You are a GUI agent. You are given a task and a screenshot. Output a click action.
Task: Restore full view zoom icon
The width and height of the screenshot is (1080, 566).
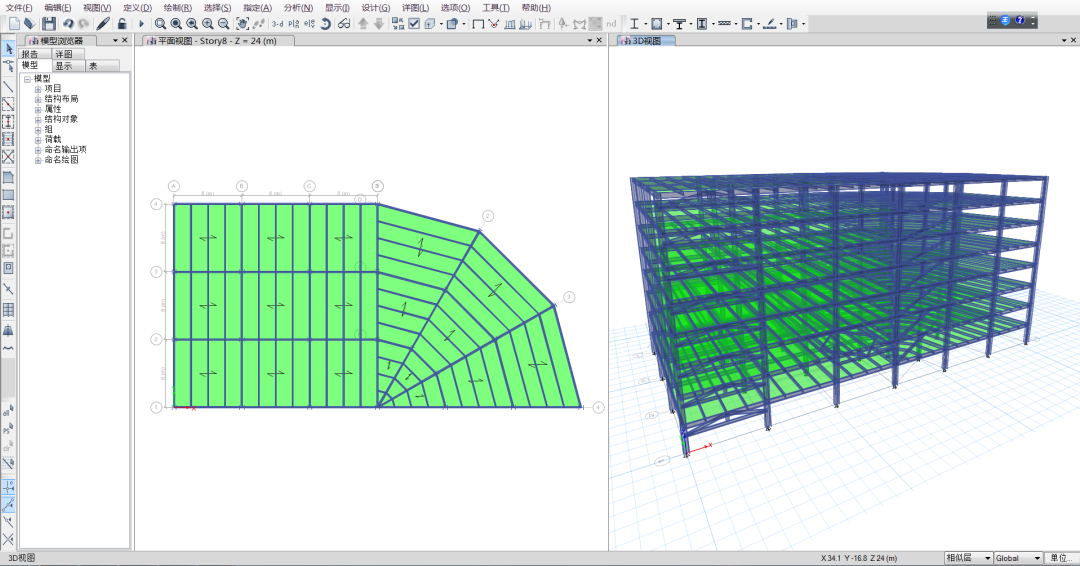176,23
